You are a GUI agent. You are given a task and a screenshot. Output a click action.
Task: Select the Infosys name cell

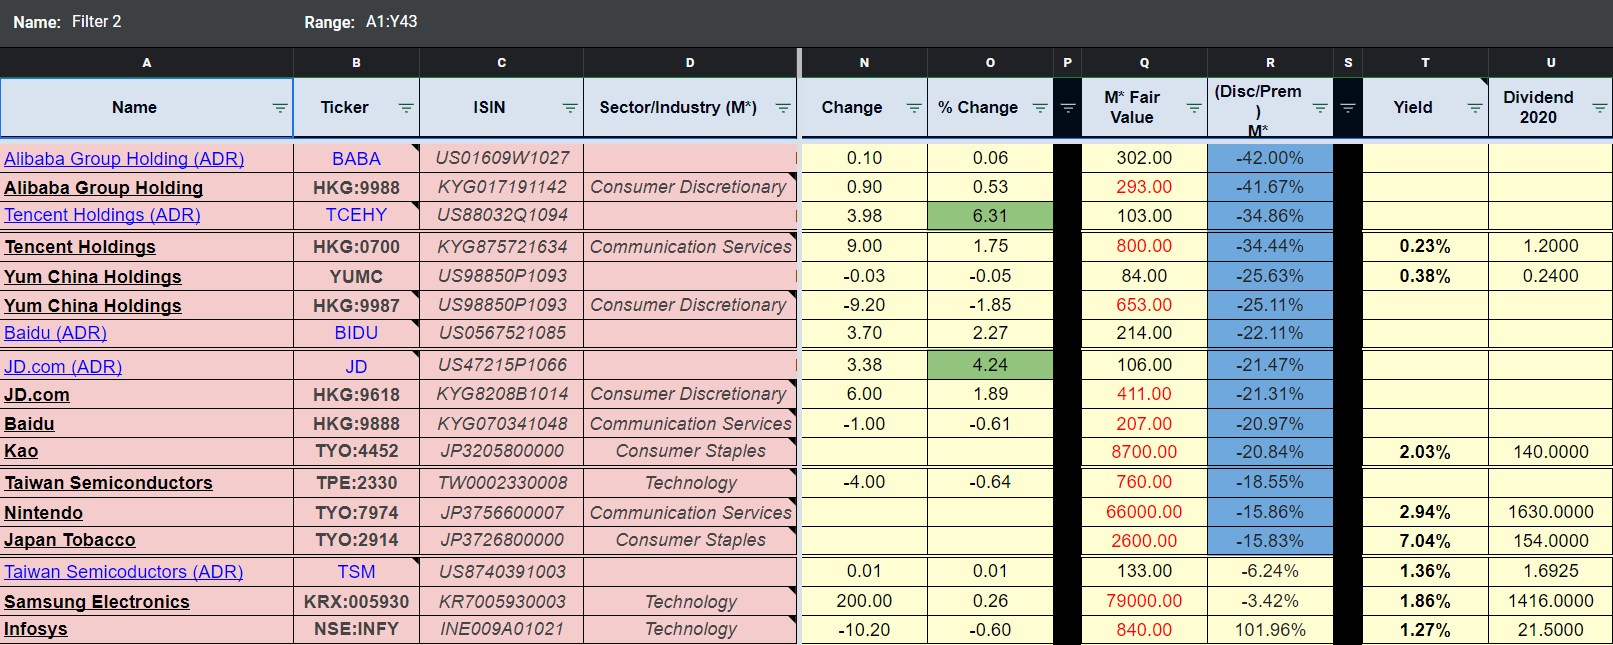point(147,629)
